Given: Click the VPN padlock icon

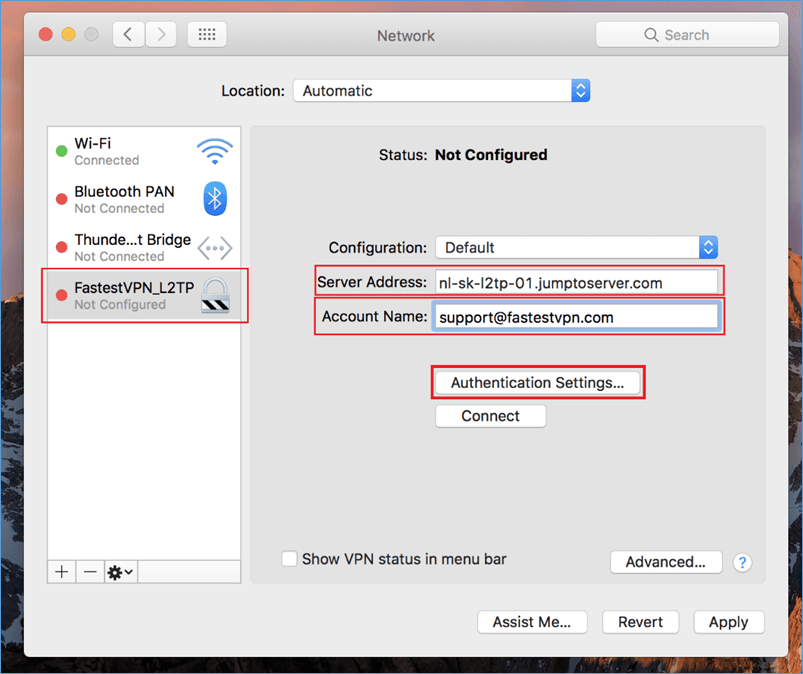Looking at the screenshot, I should click(x=215, y=295).
